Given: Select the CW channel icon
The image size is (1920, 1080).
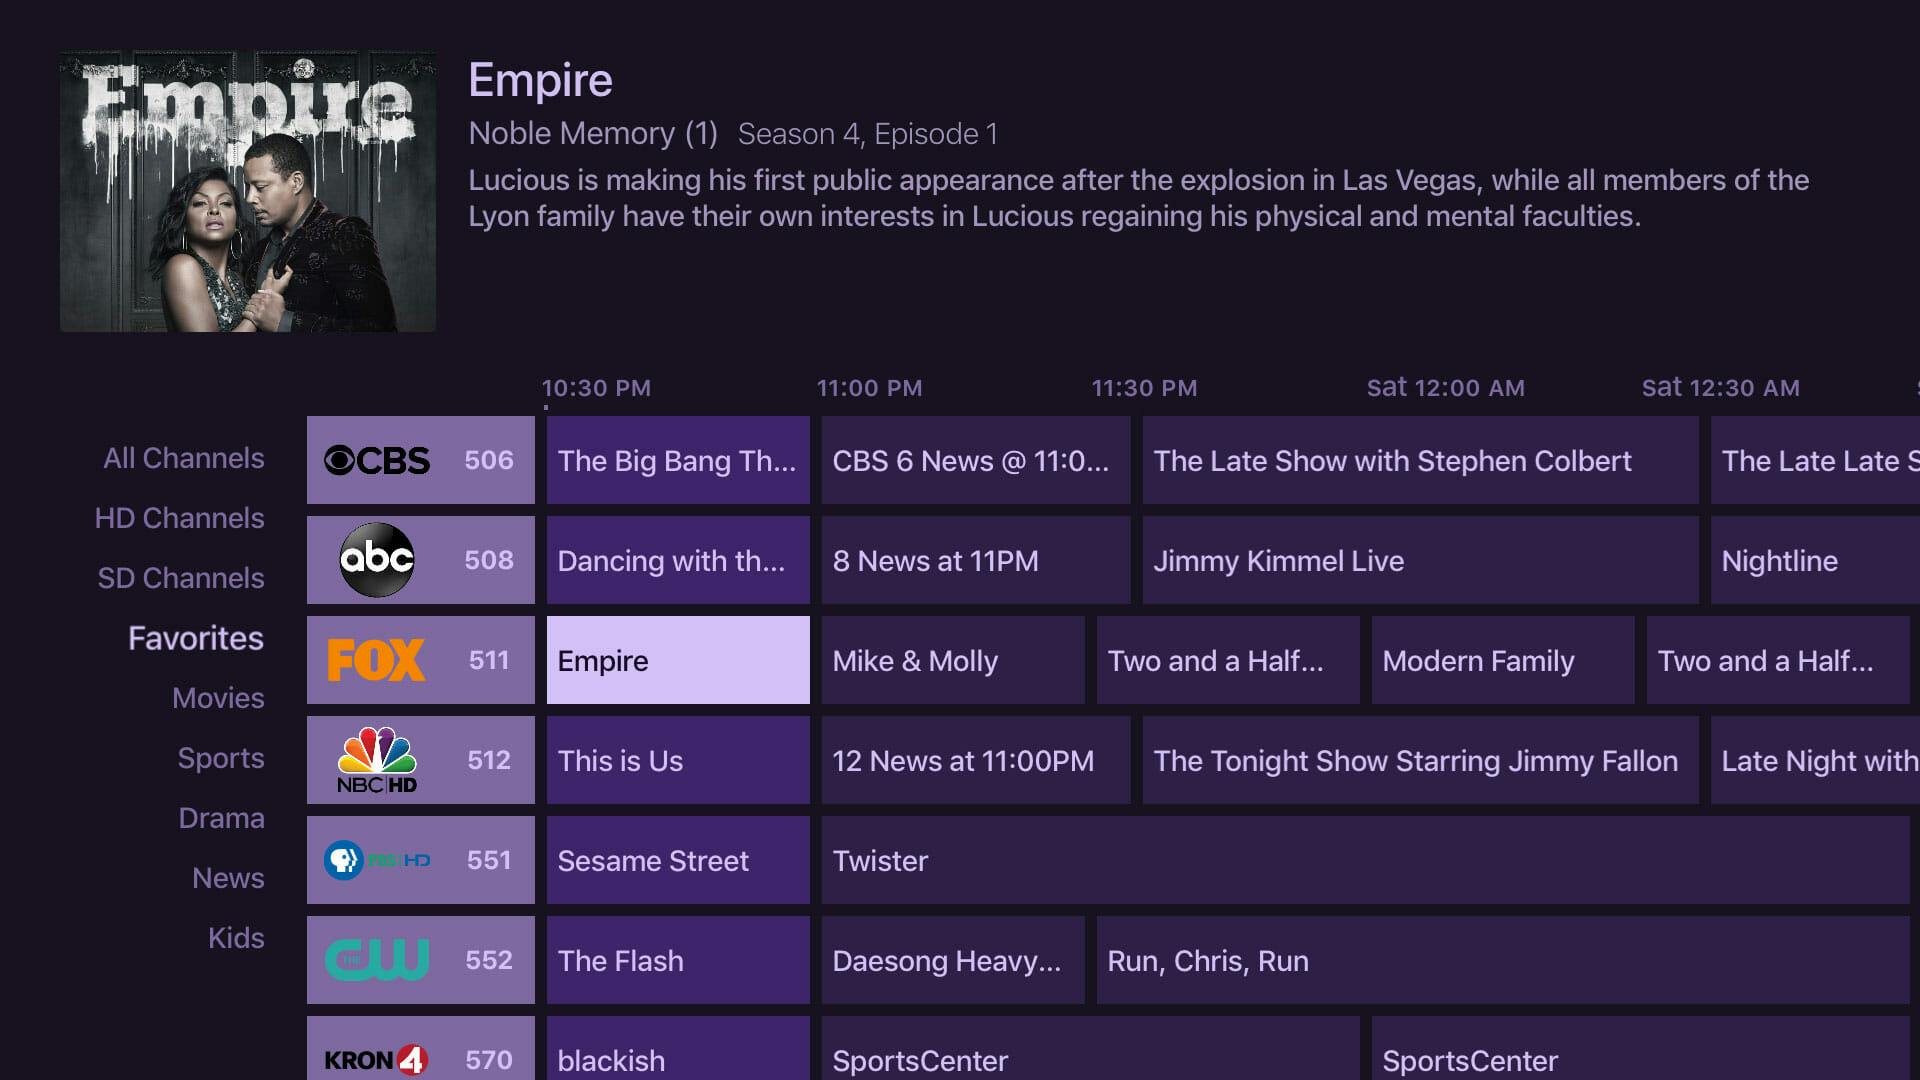Looking at the screenshot, I should pyautogui.click(x=376, y=960).
